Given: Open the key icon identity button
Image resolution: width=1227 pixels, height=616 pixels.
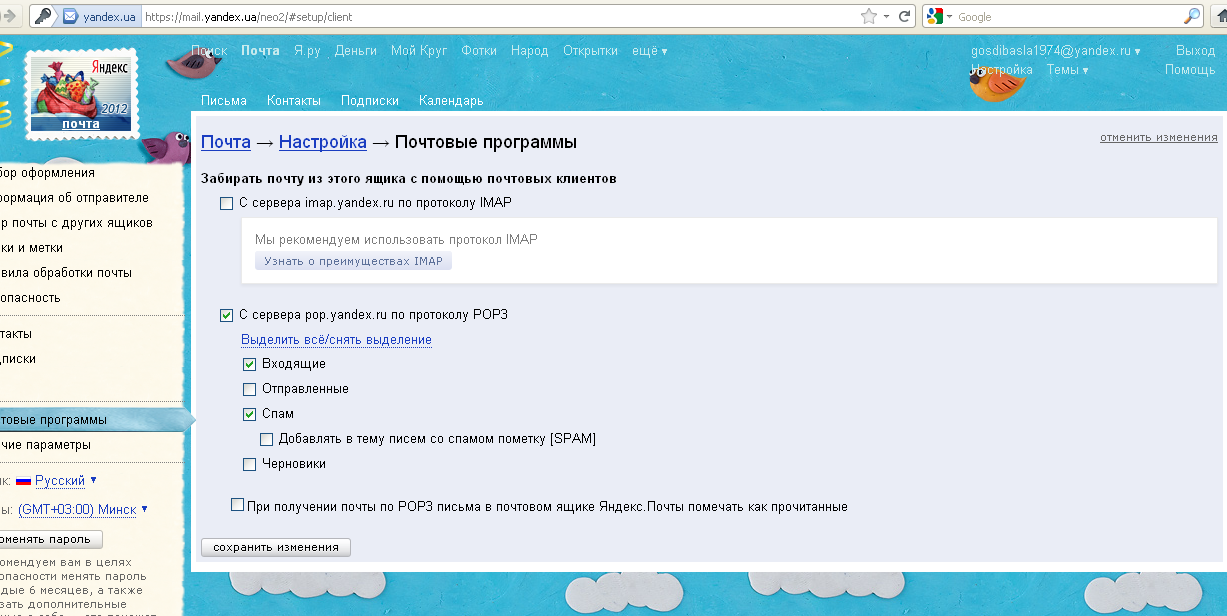Looking at the screenshot, I should coord(44,16).
